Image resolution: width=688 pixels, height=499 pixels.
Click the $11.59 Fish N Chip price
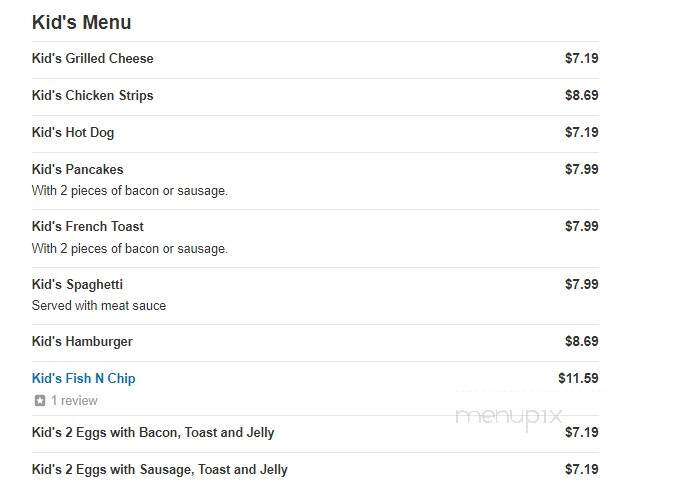click(x=578, y=378)
